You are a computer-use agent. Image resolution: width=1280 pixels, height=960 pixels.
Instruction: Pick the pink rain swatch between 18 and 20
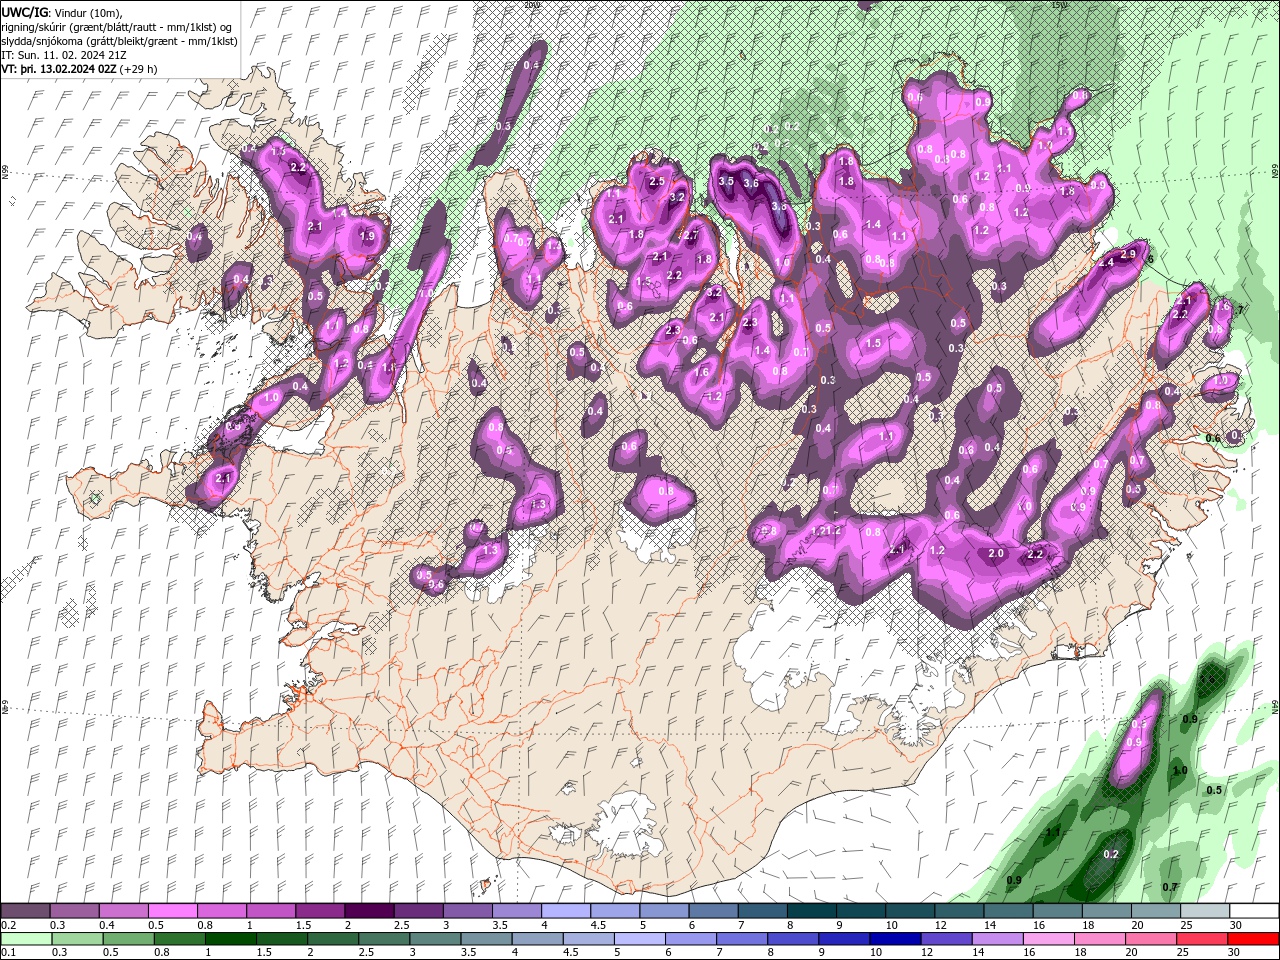[1100, 939]
